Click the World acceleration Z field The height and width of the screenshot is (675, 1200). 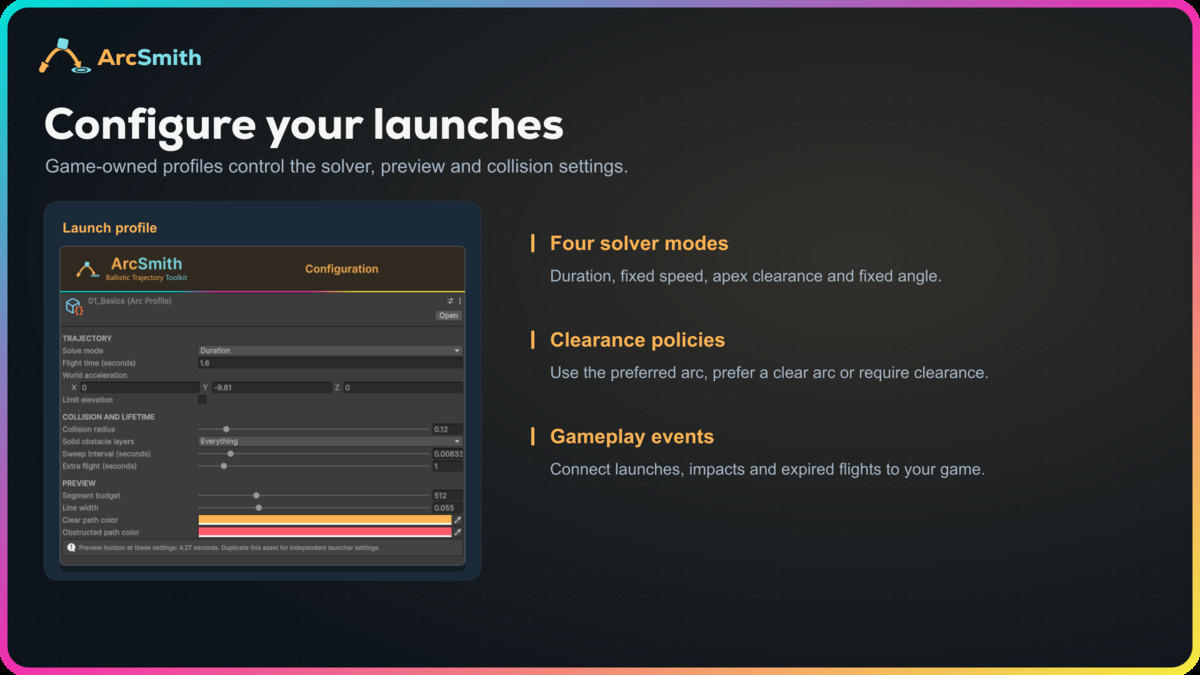pyautogui.click(x=403, y=387)
